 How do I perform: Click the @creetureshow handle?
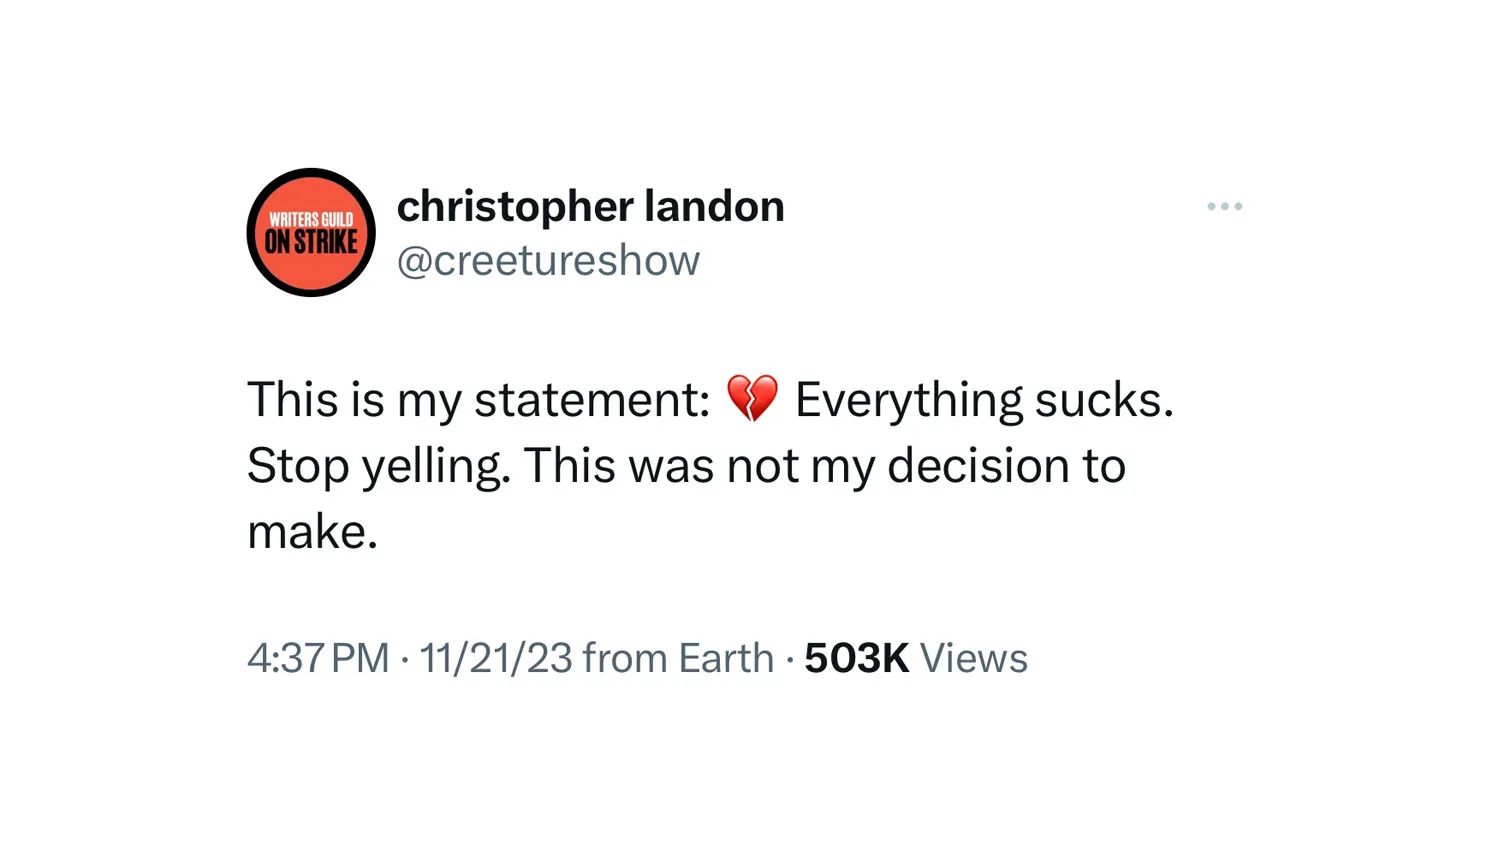pos(548,261)
